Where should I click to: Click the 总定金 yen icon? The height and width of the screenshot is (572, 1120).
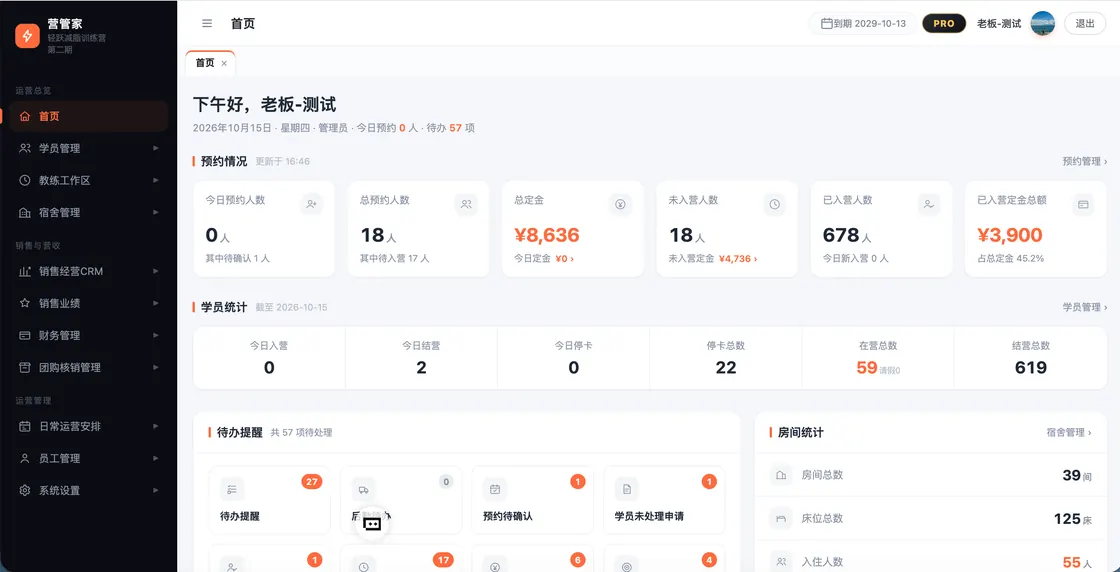click(x=620, y=204)
